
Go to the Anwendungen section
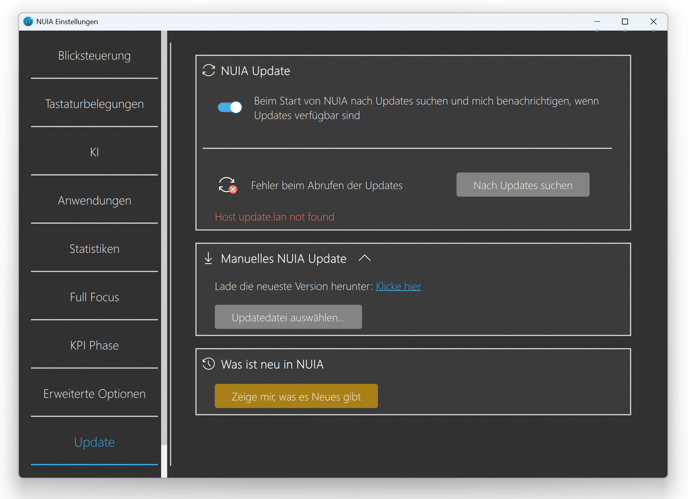click(x=94, y=201)
